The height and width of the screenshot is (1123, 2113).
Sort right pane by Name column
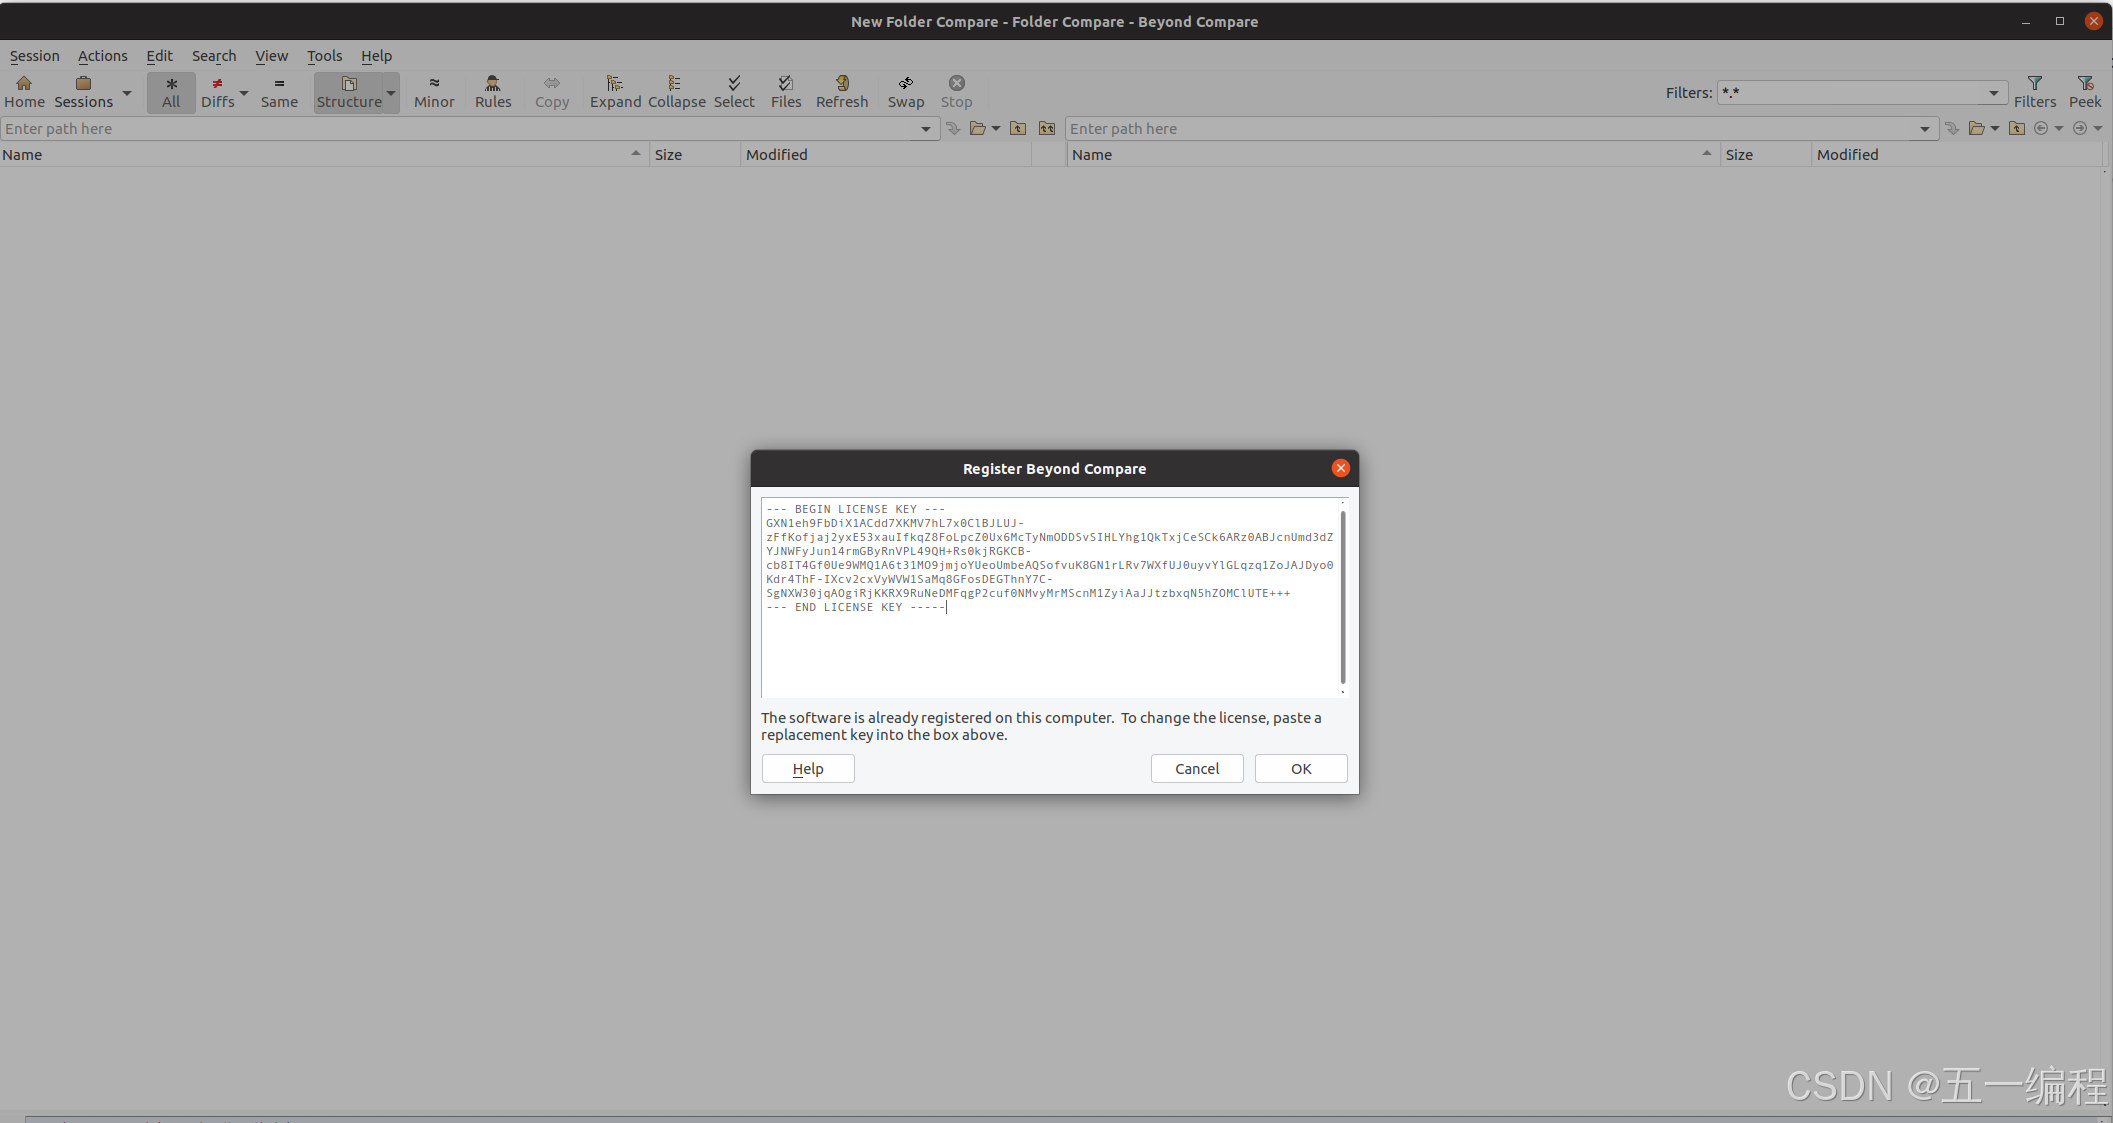[1393, 155]
